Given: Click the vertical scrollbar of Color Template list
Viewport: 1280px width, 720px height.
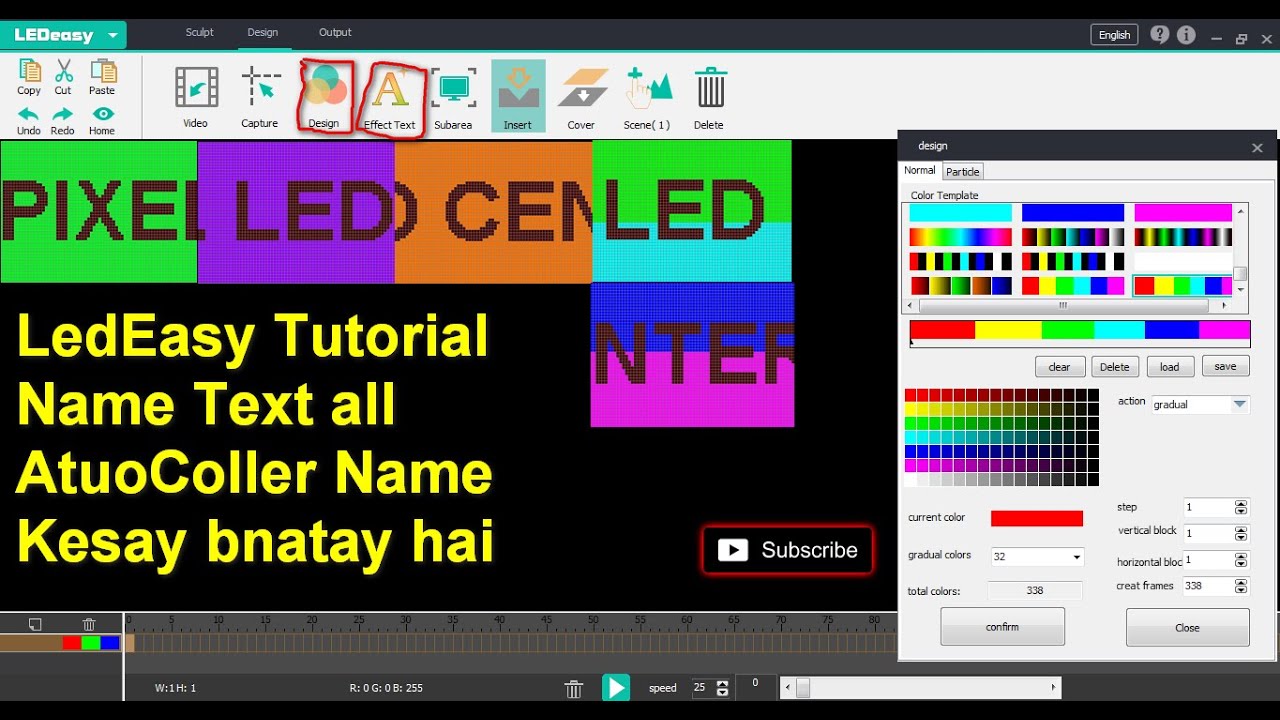Looking at the screenshot, I should pos(1241,249).
